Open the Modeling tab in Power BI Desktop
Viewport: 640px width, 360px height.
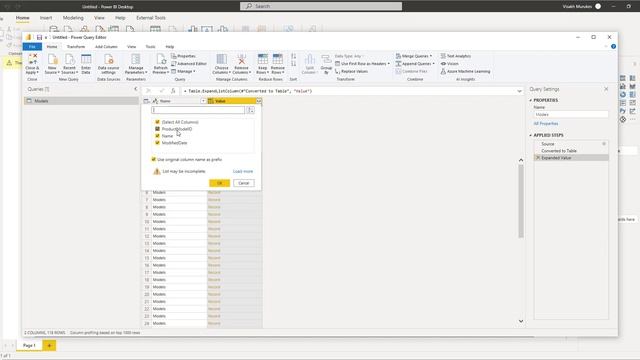click(73, 18)
